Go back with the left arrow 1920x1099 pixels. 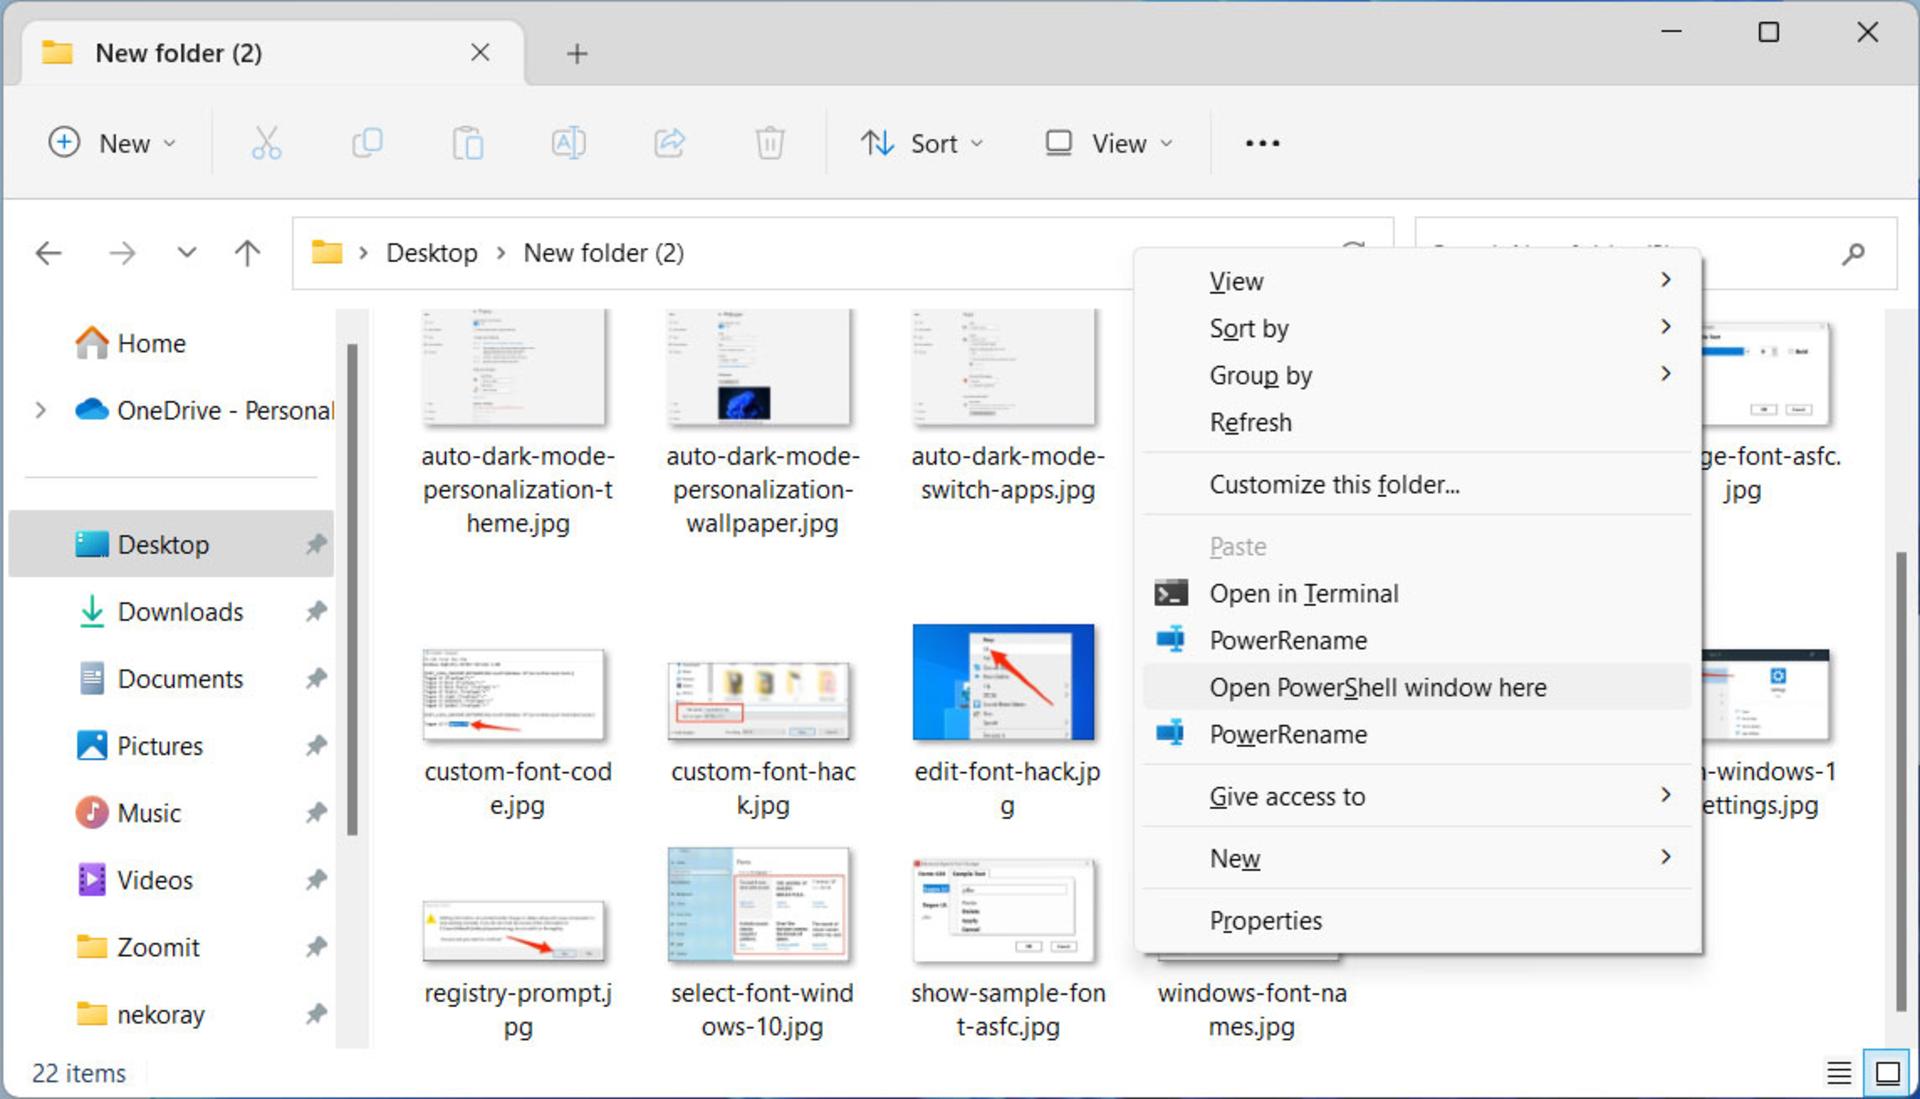49,253
